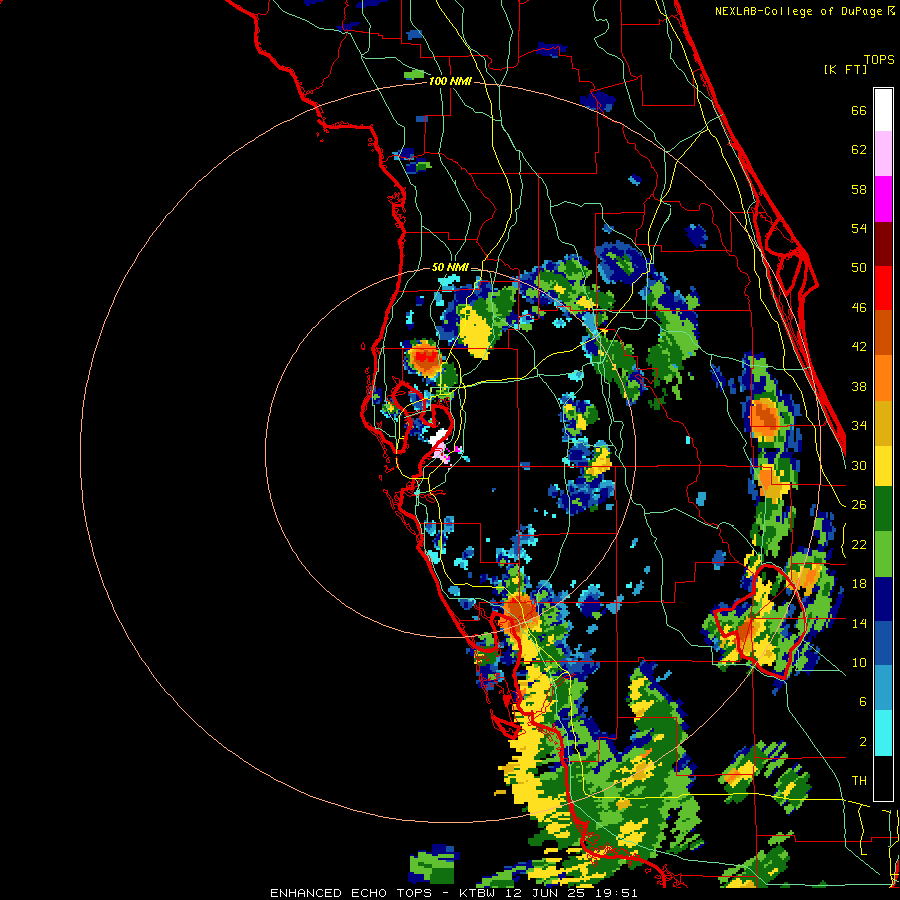The height and width of the screenshot is (900, 900).
Task: Click the red-orange storm cell north of Tampa Bay
Action: tap(425, 359)
